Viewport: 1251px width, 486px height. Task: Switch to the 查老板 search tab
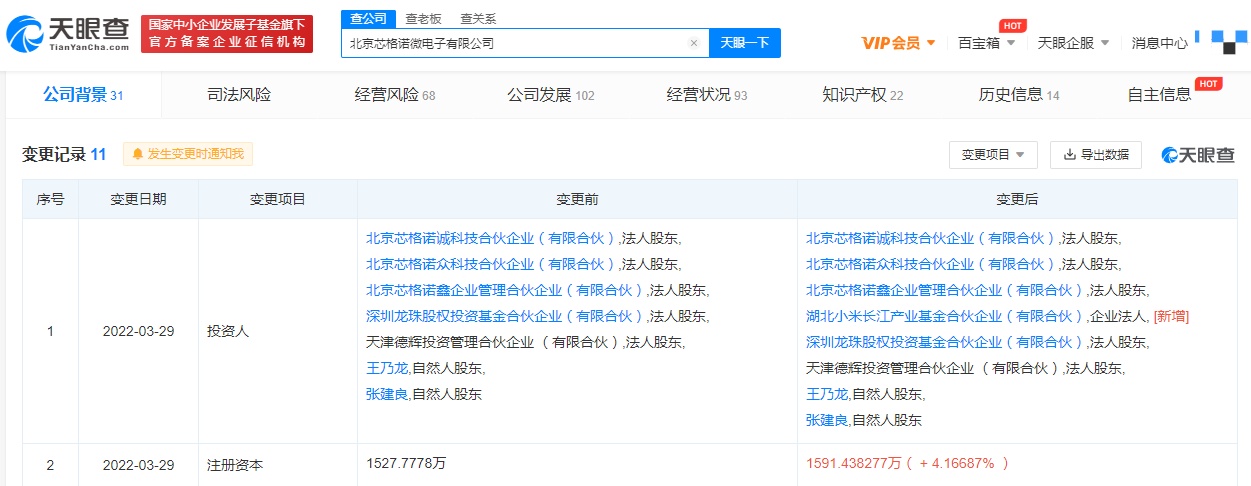coord(425,18)
